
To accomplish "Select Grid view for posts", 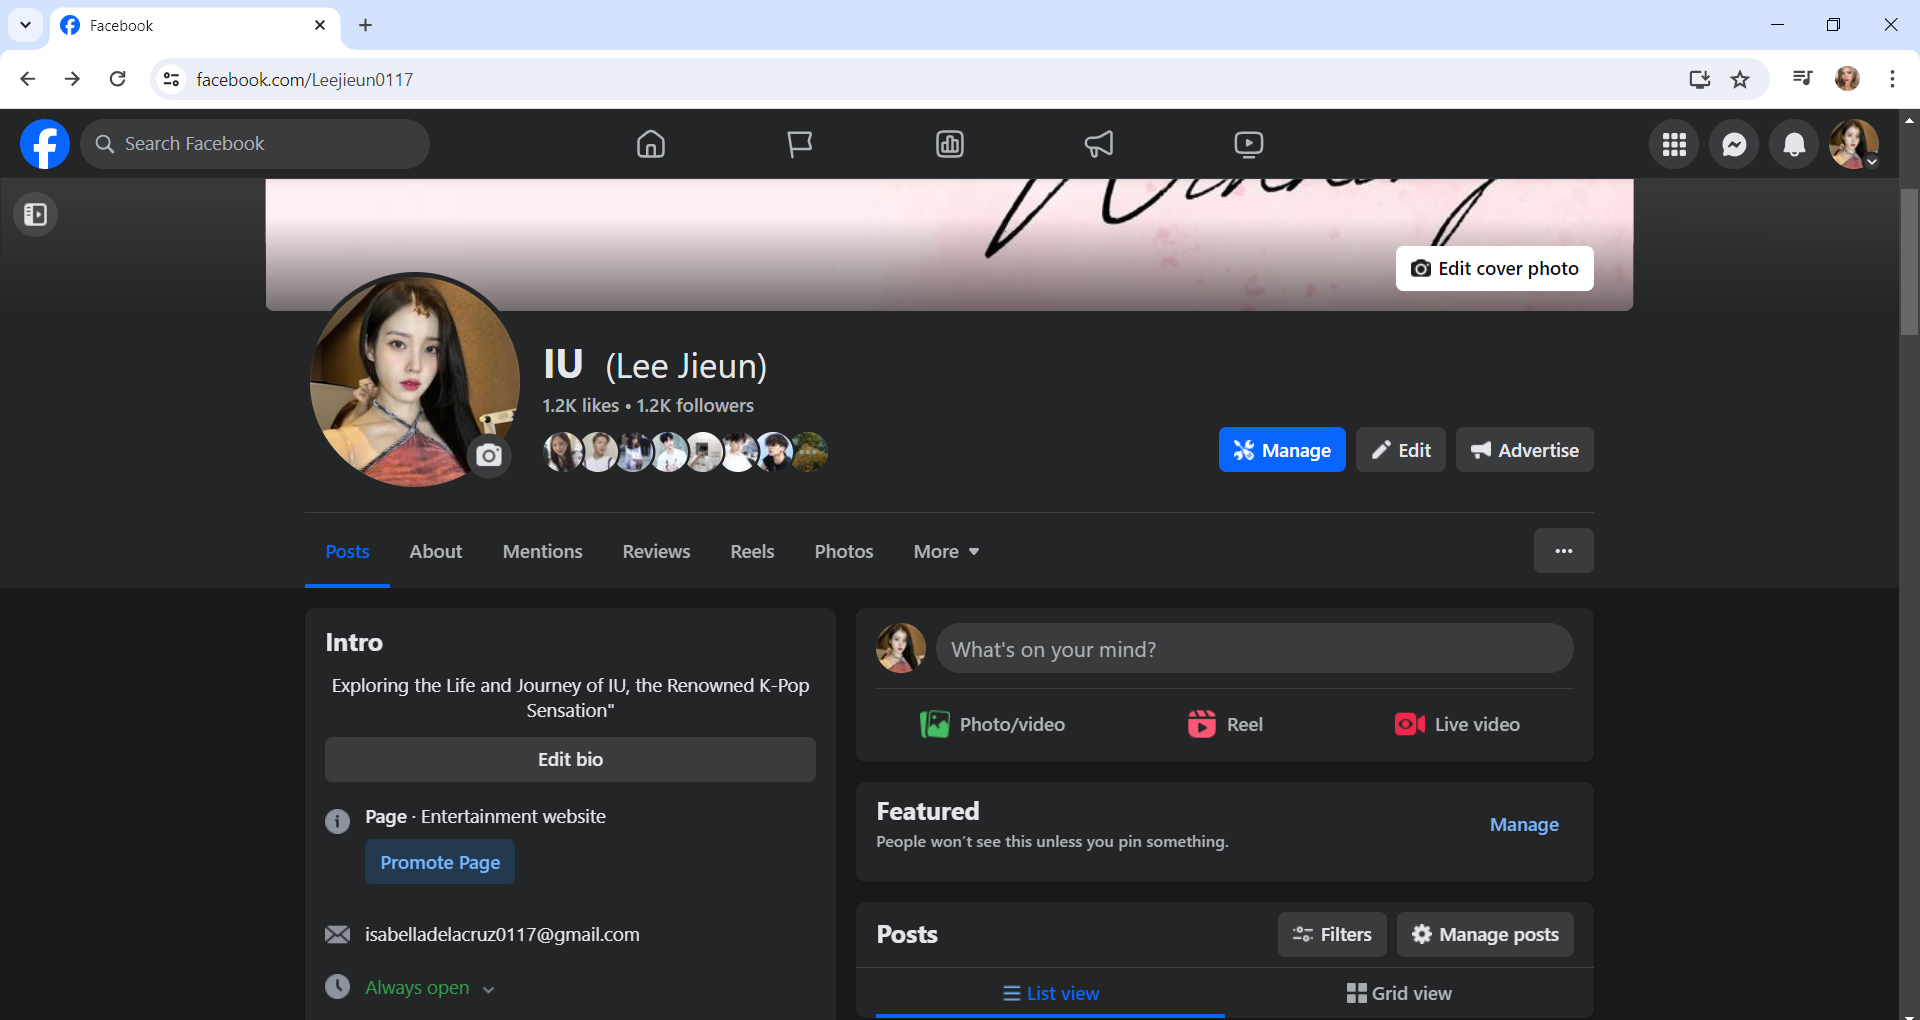I will (1399, 993).
